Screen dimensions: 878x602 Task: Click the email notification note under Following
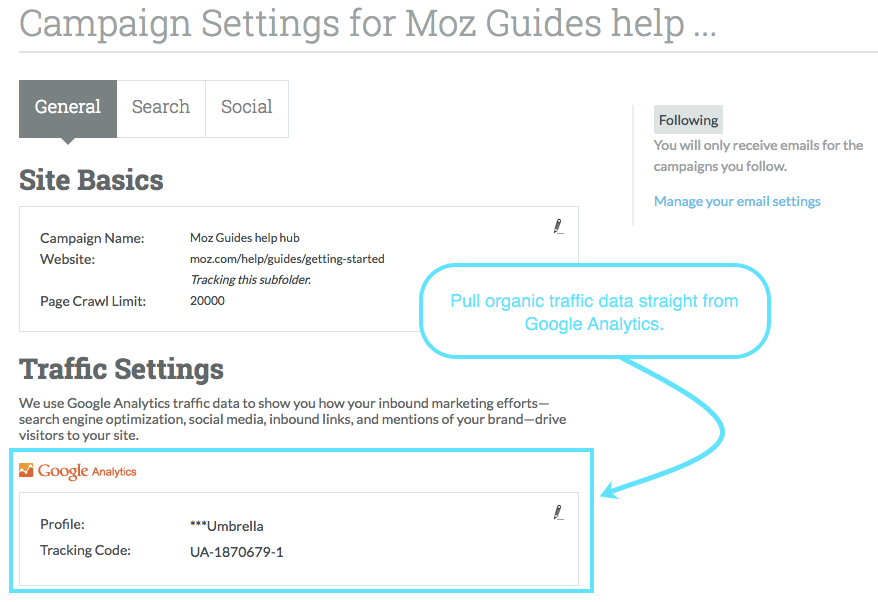pos(758,156)
